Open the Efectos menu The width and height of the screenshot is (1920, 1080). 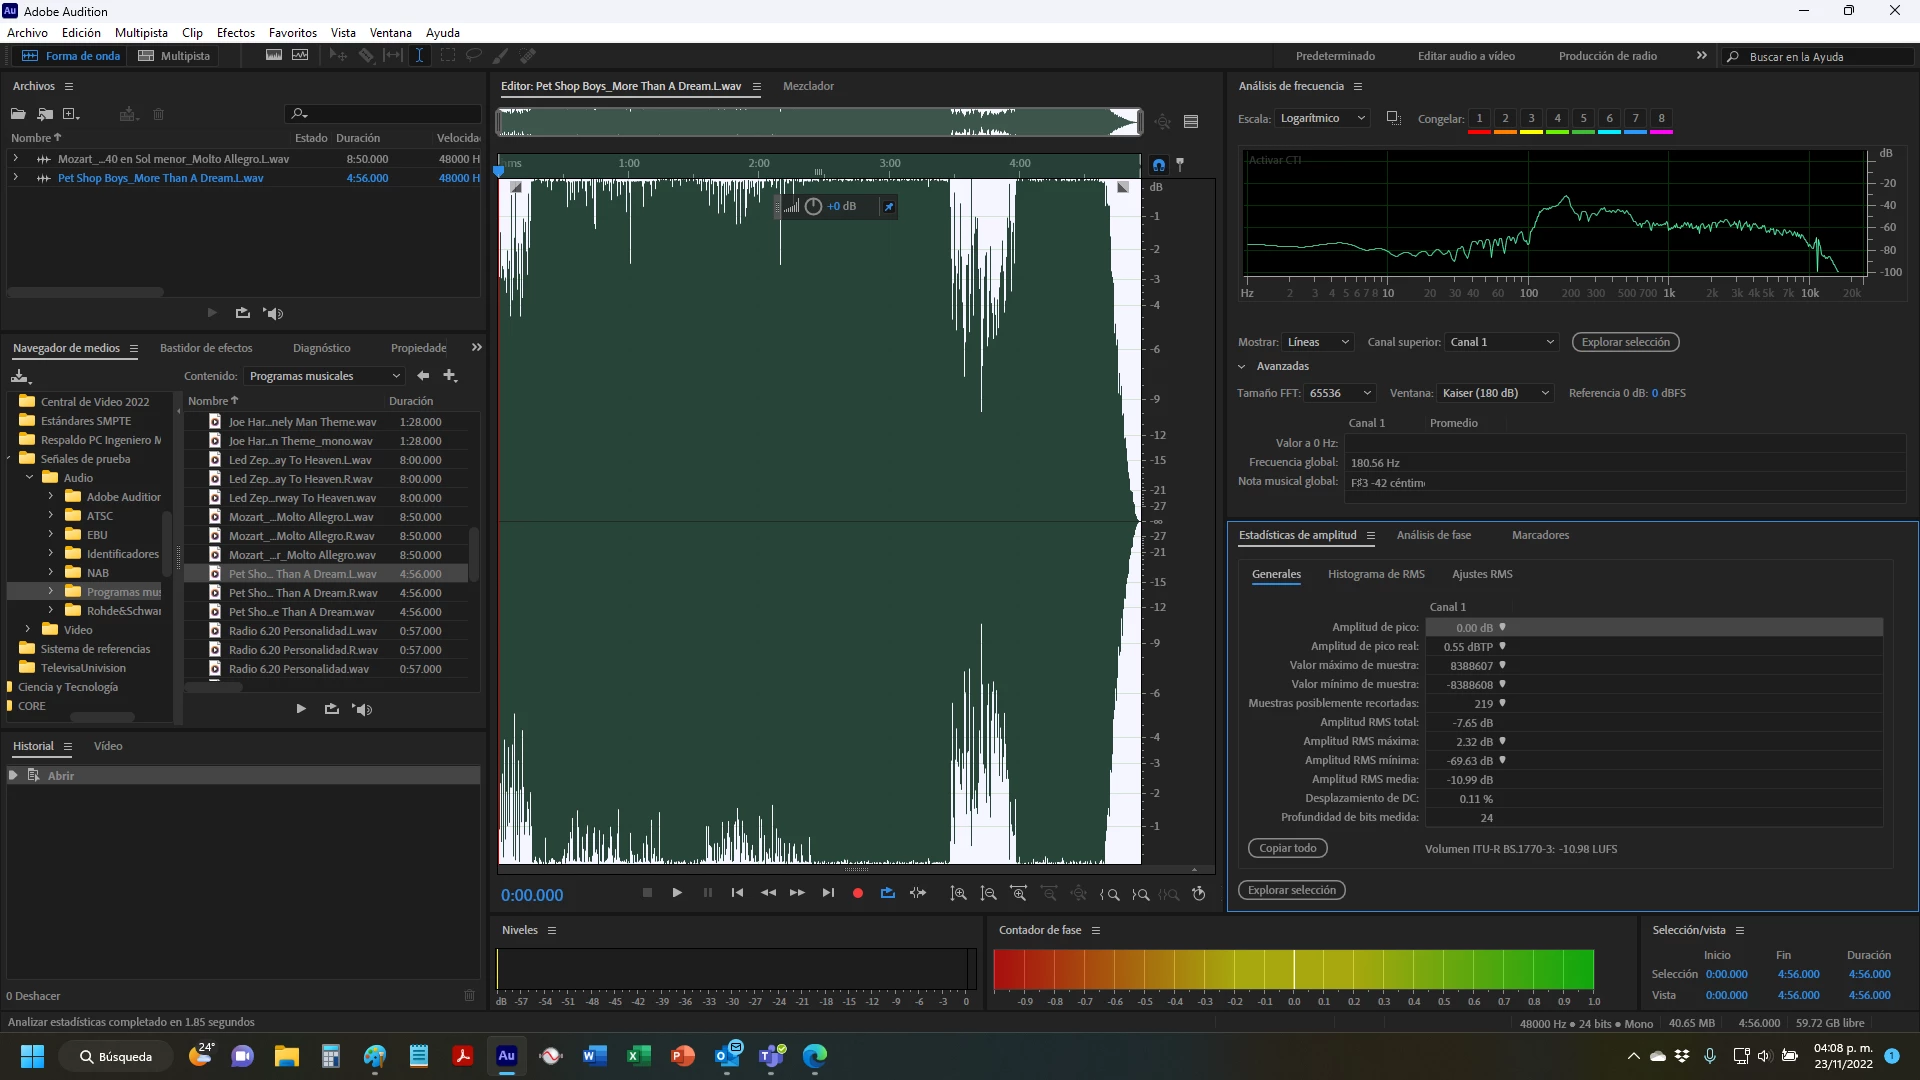236,32
